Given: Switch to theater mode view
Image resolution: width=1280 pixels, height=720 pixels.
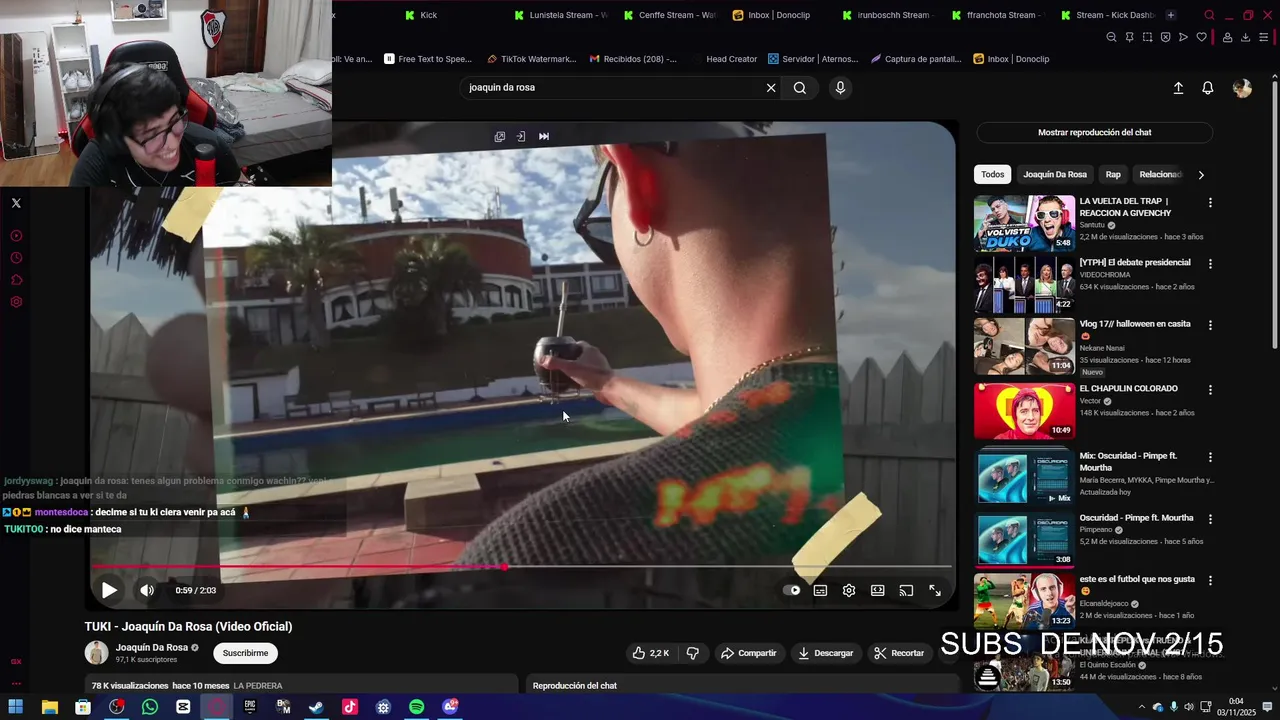Looking at the screenshot, I should 878,590.
